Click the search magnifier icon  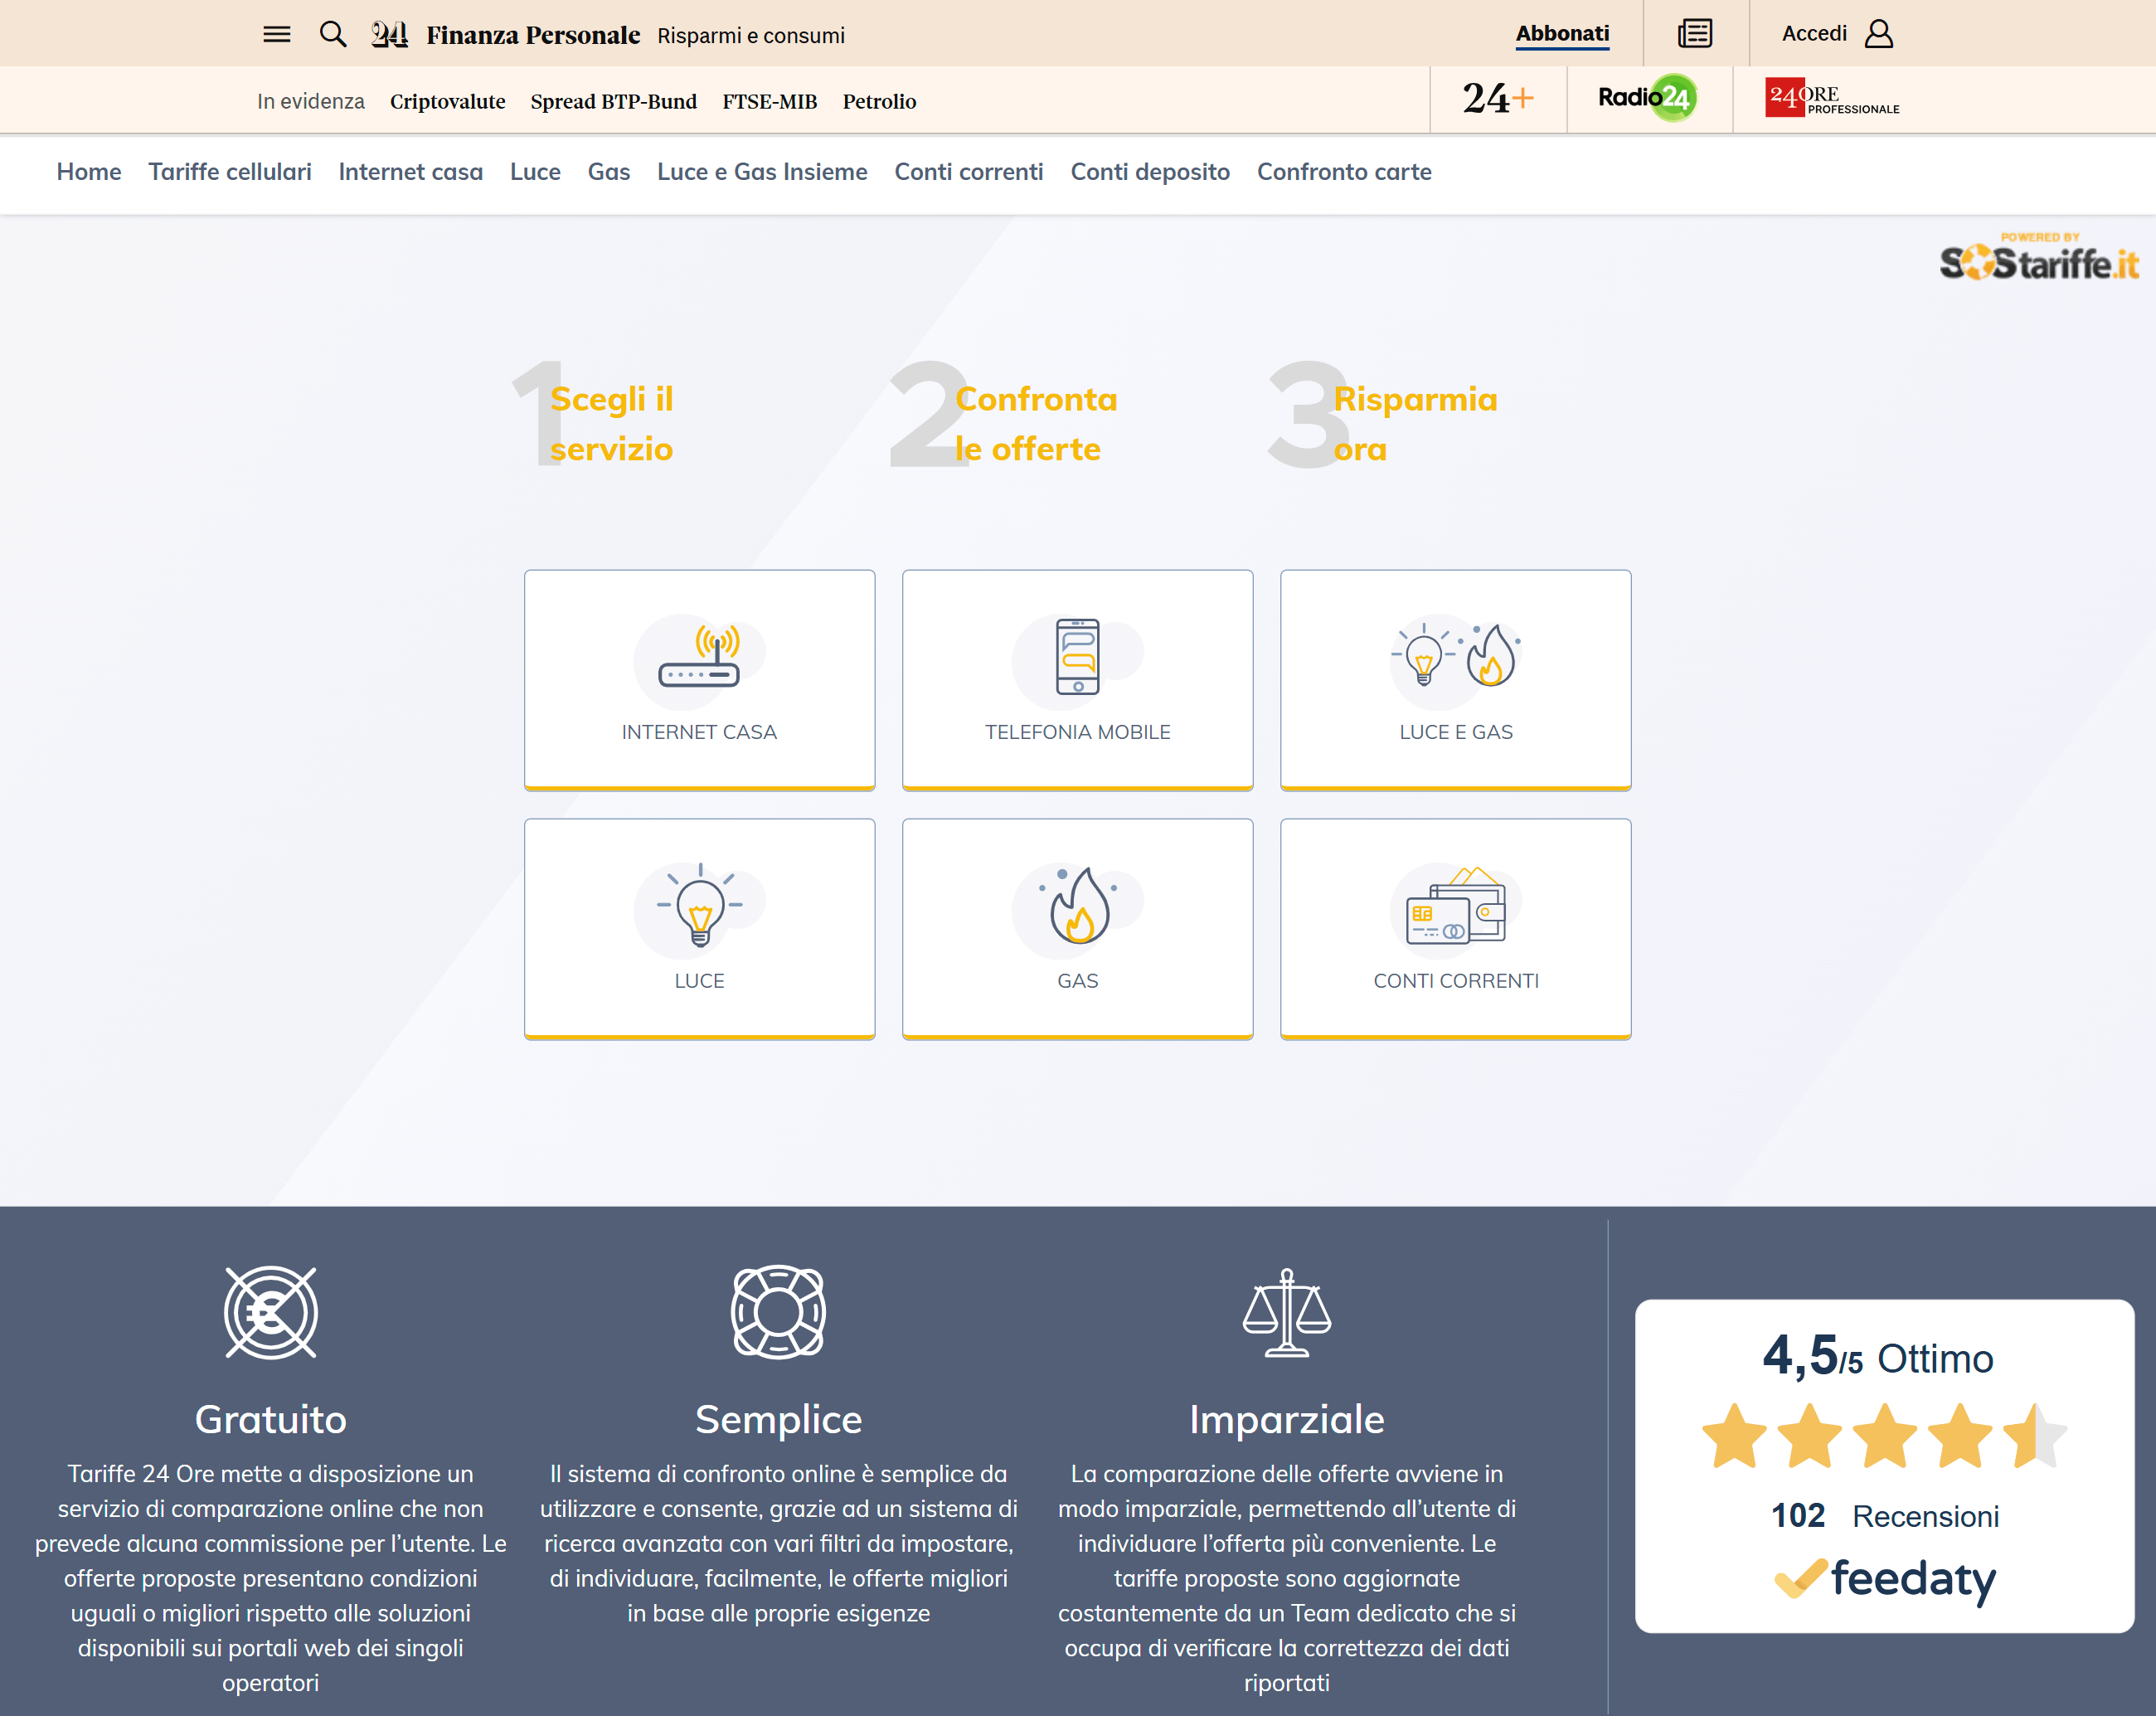332,34
